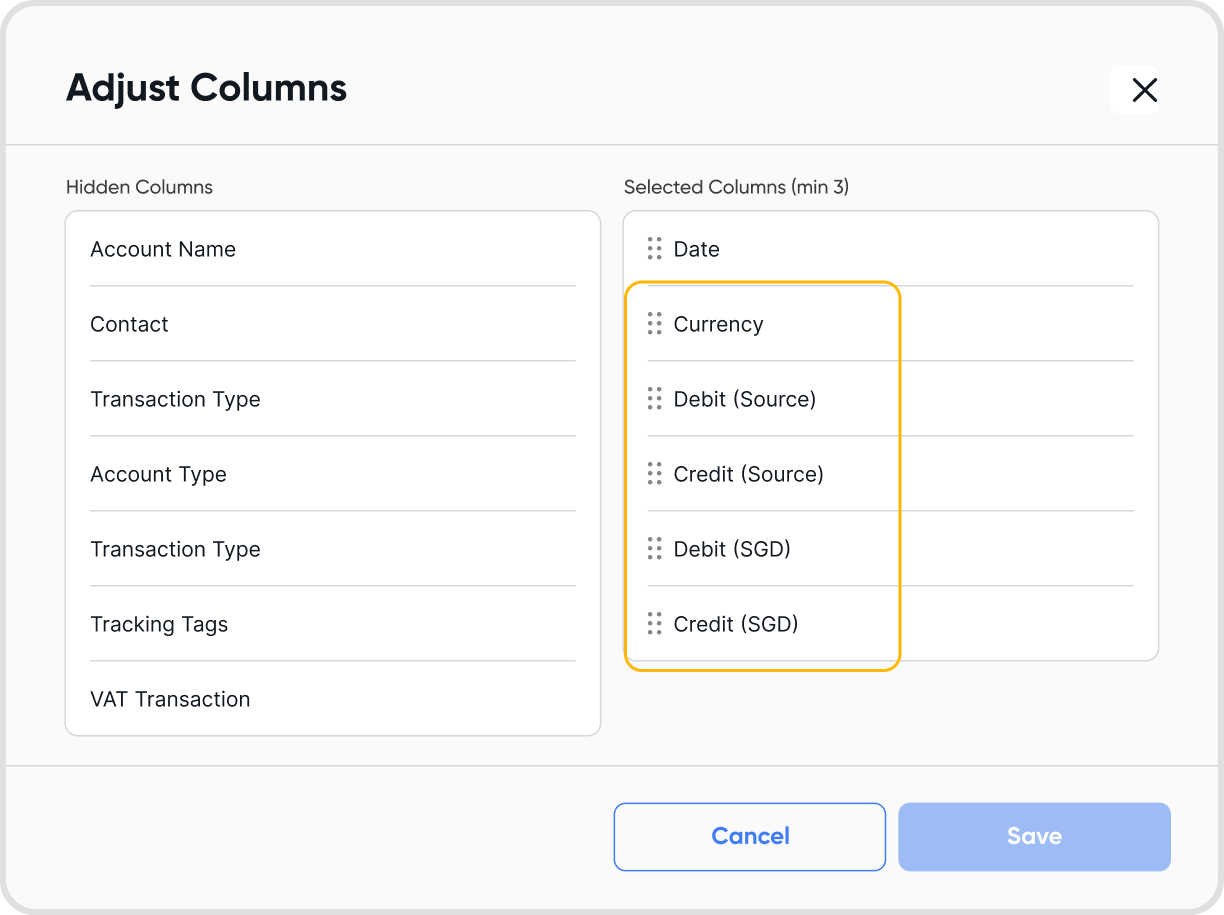Close the Adjust Columns dialog with X

tap(1144, 90)
